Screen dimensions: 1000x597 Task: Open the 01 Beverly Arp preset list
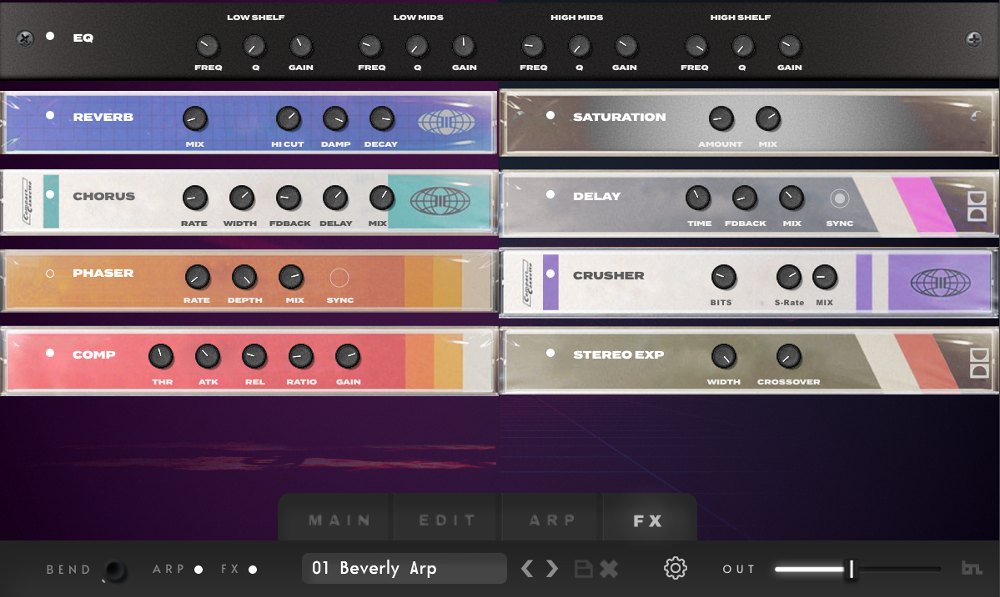point(404,568)
